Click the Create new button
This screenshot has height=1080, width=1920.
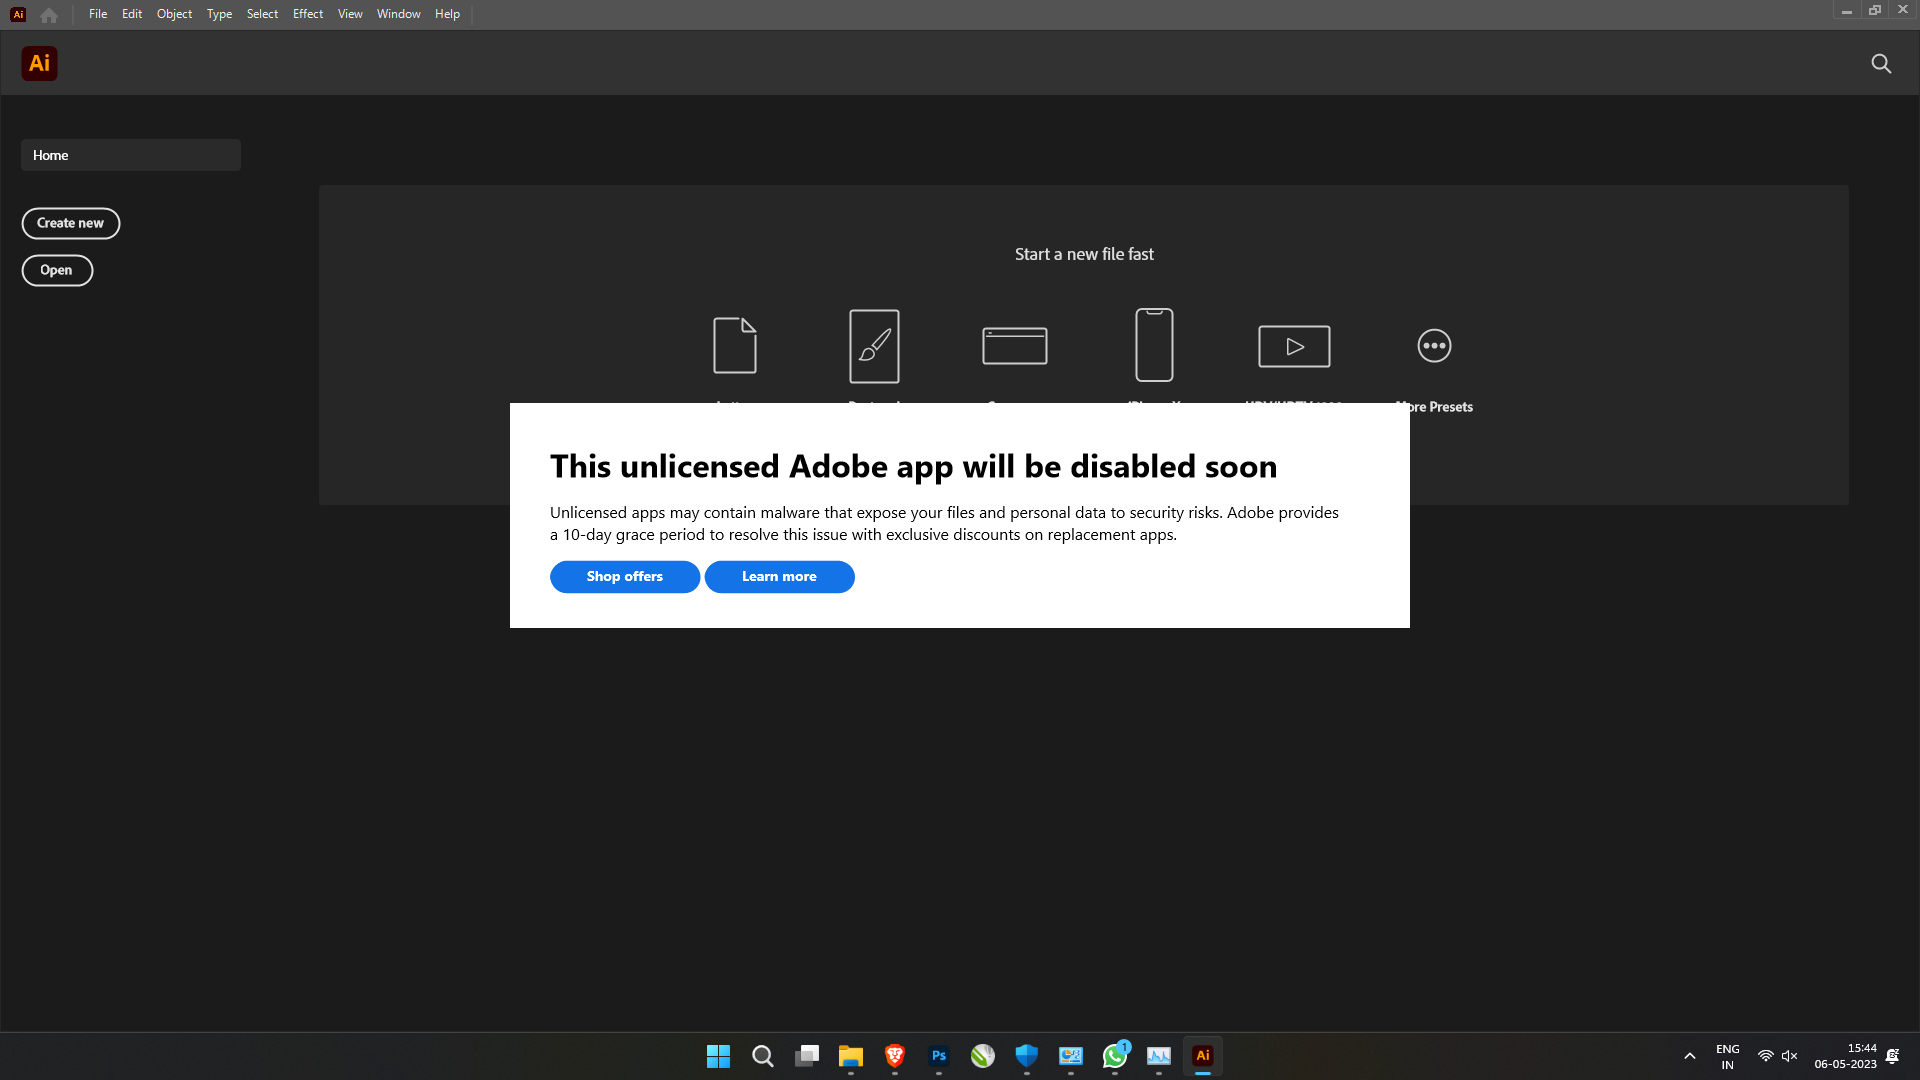pos(71,223)
